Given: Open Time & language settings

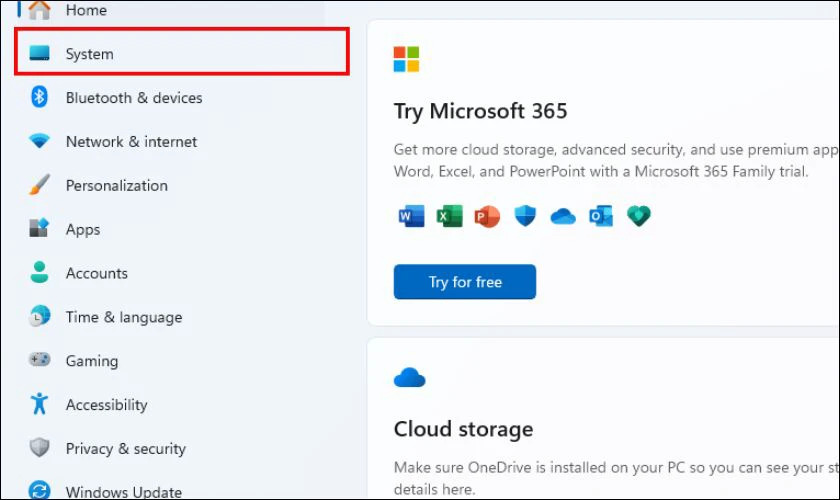Looking at the screenshot, I should pyautogui.click(x=123, y=317).
